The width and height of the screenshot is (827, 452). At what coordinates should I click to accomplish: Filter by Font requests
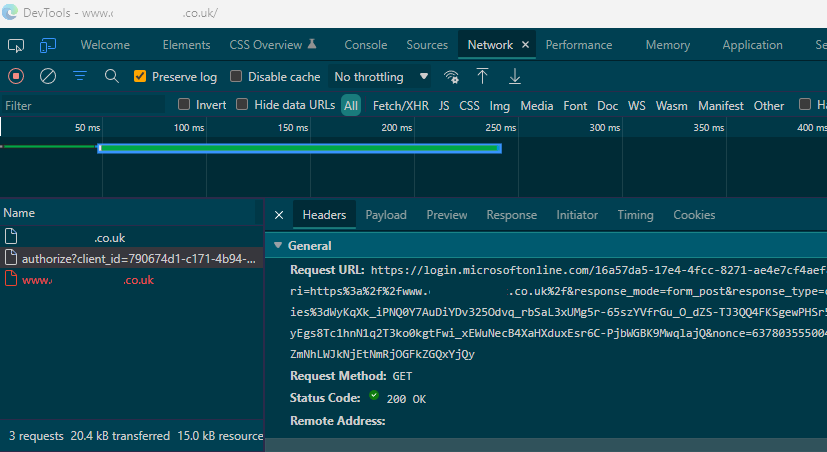coord(575,105)
